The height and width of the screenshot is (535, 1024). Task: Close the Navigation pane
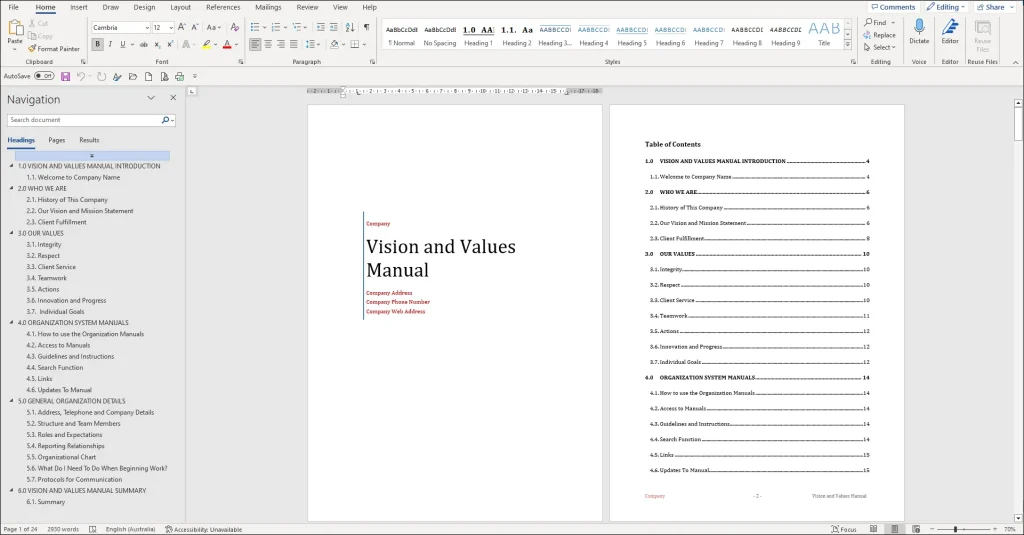[173, 98]
